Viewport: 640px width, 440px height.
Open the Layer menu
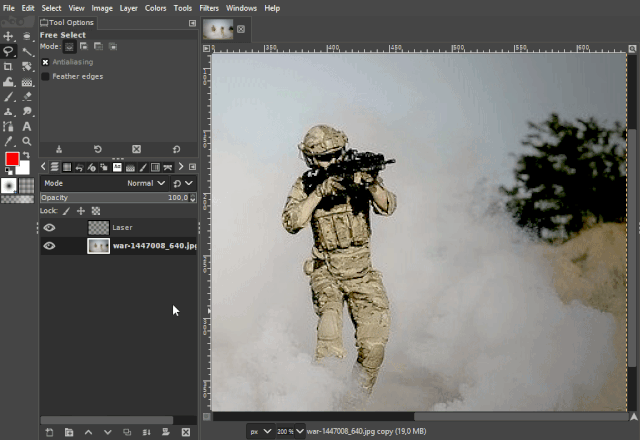[x=128, y=8]
